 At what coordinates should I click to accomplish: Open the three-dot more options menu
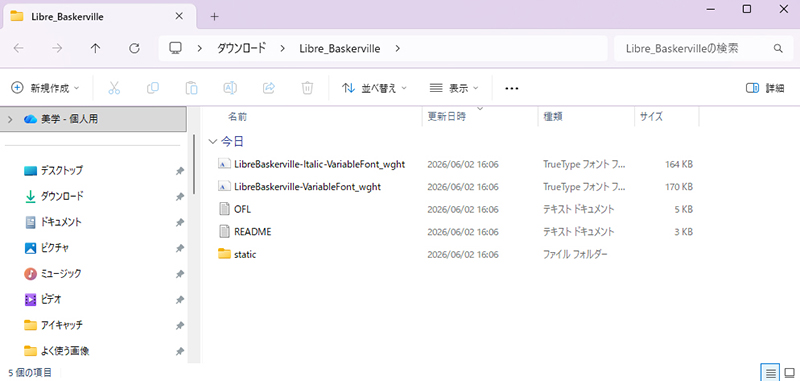(512, 88)
